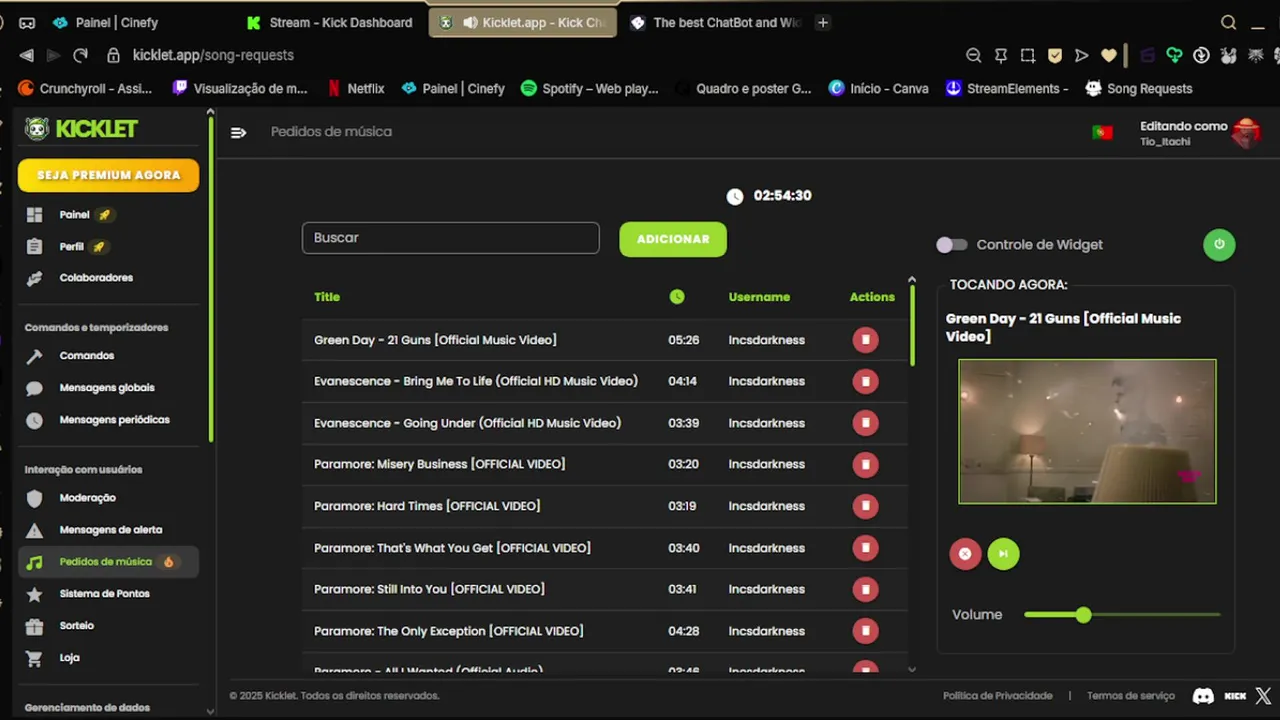Zoom out using browser magnifier icon
1280x720 pixels.
tap(973, 55)
